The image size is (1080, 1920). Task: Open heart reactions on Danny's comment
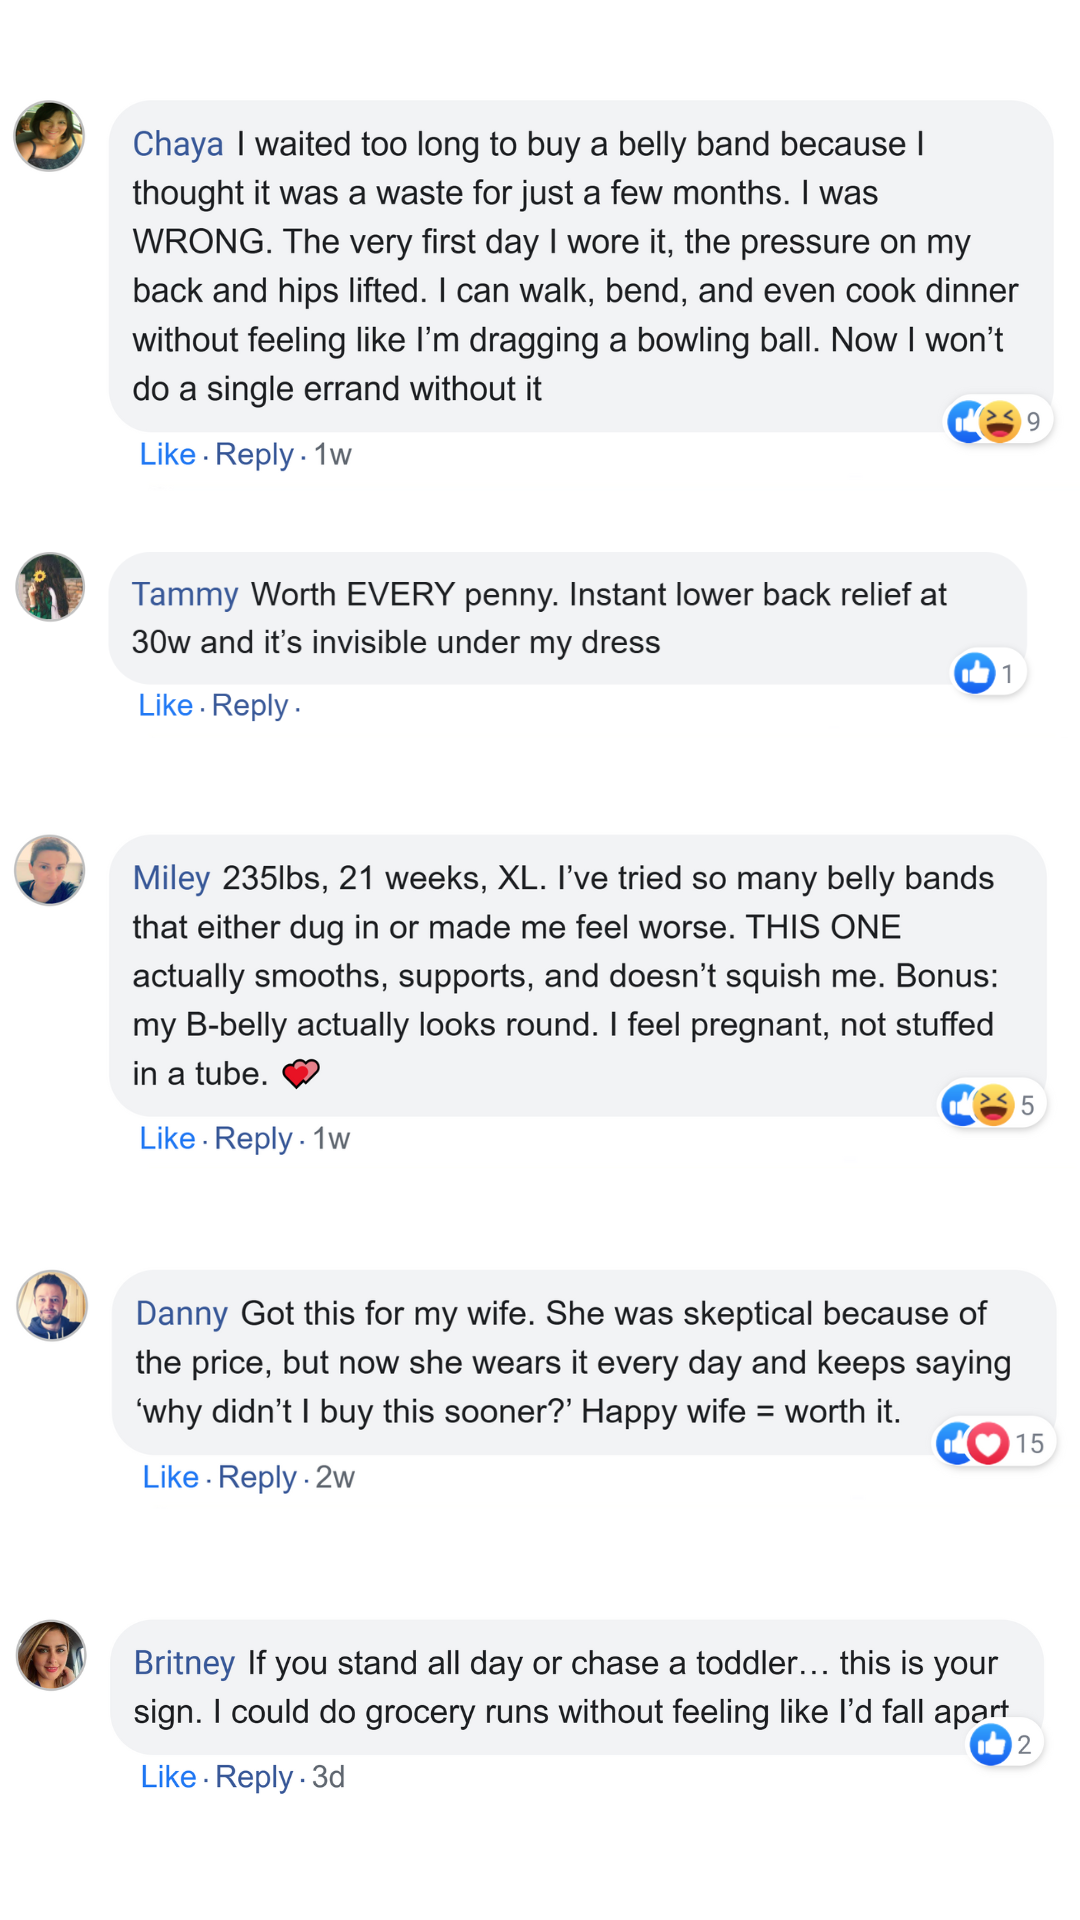click(x=988, y=1443)
